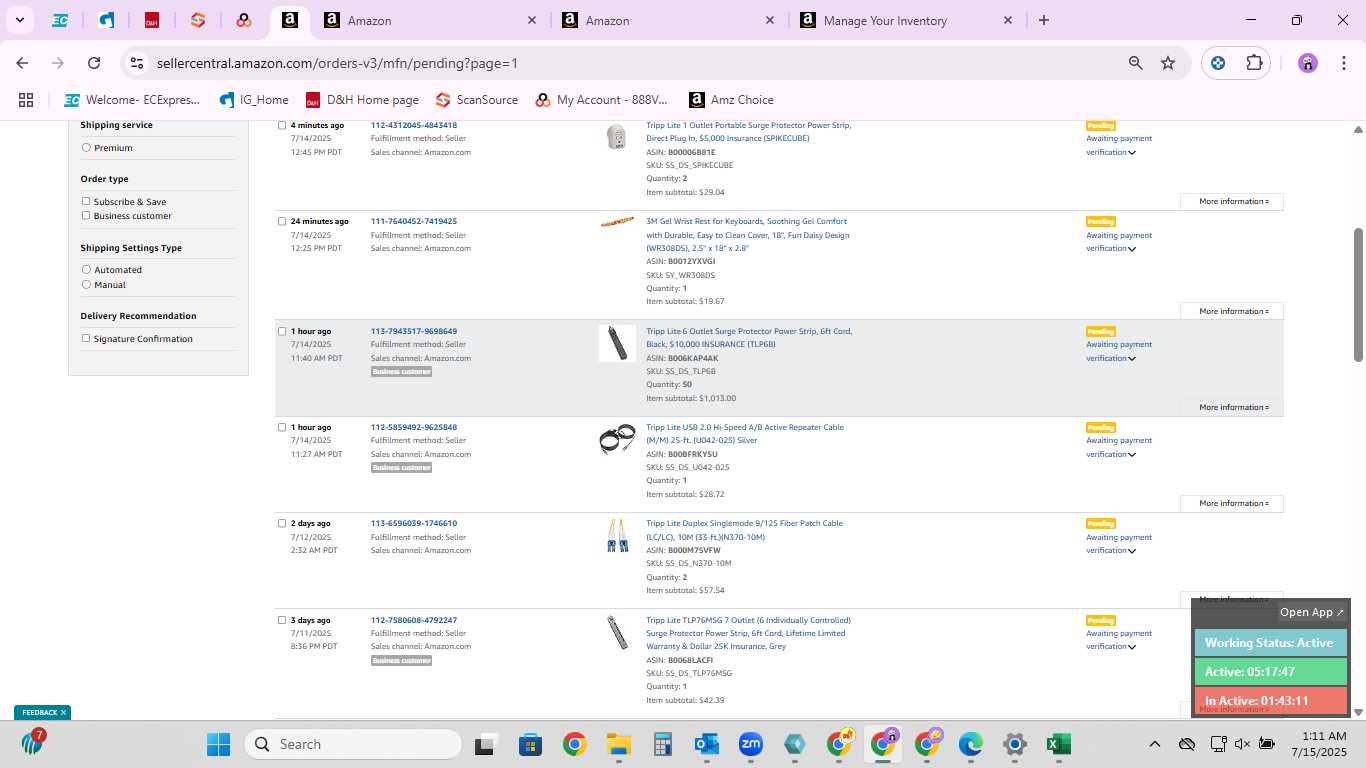Image resolution: width=1366 pixels, height=768 pixels.
Task: Expand More information for SPIKECUBE order
Action: [1232, 202]
